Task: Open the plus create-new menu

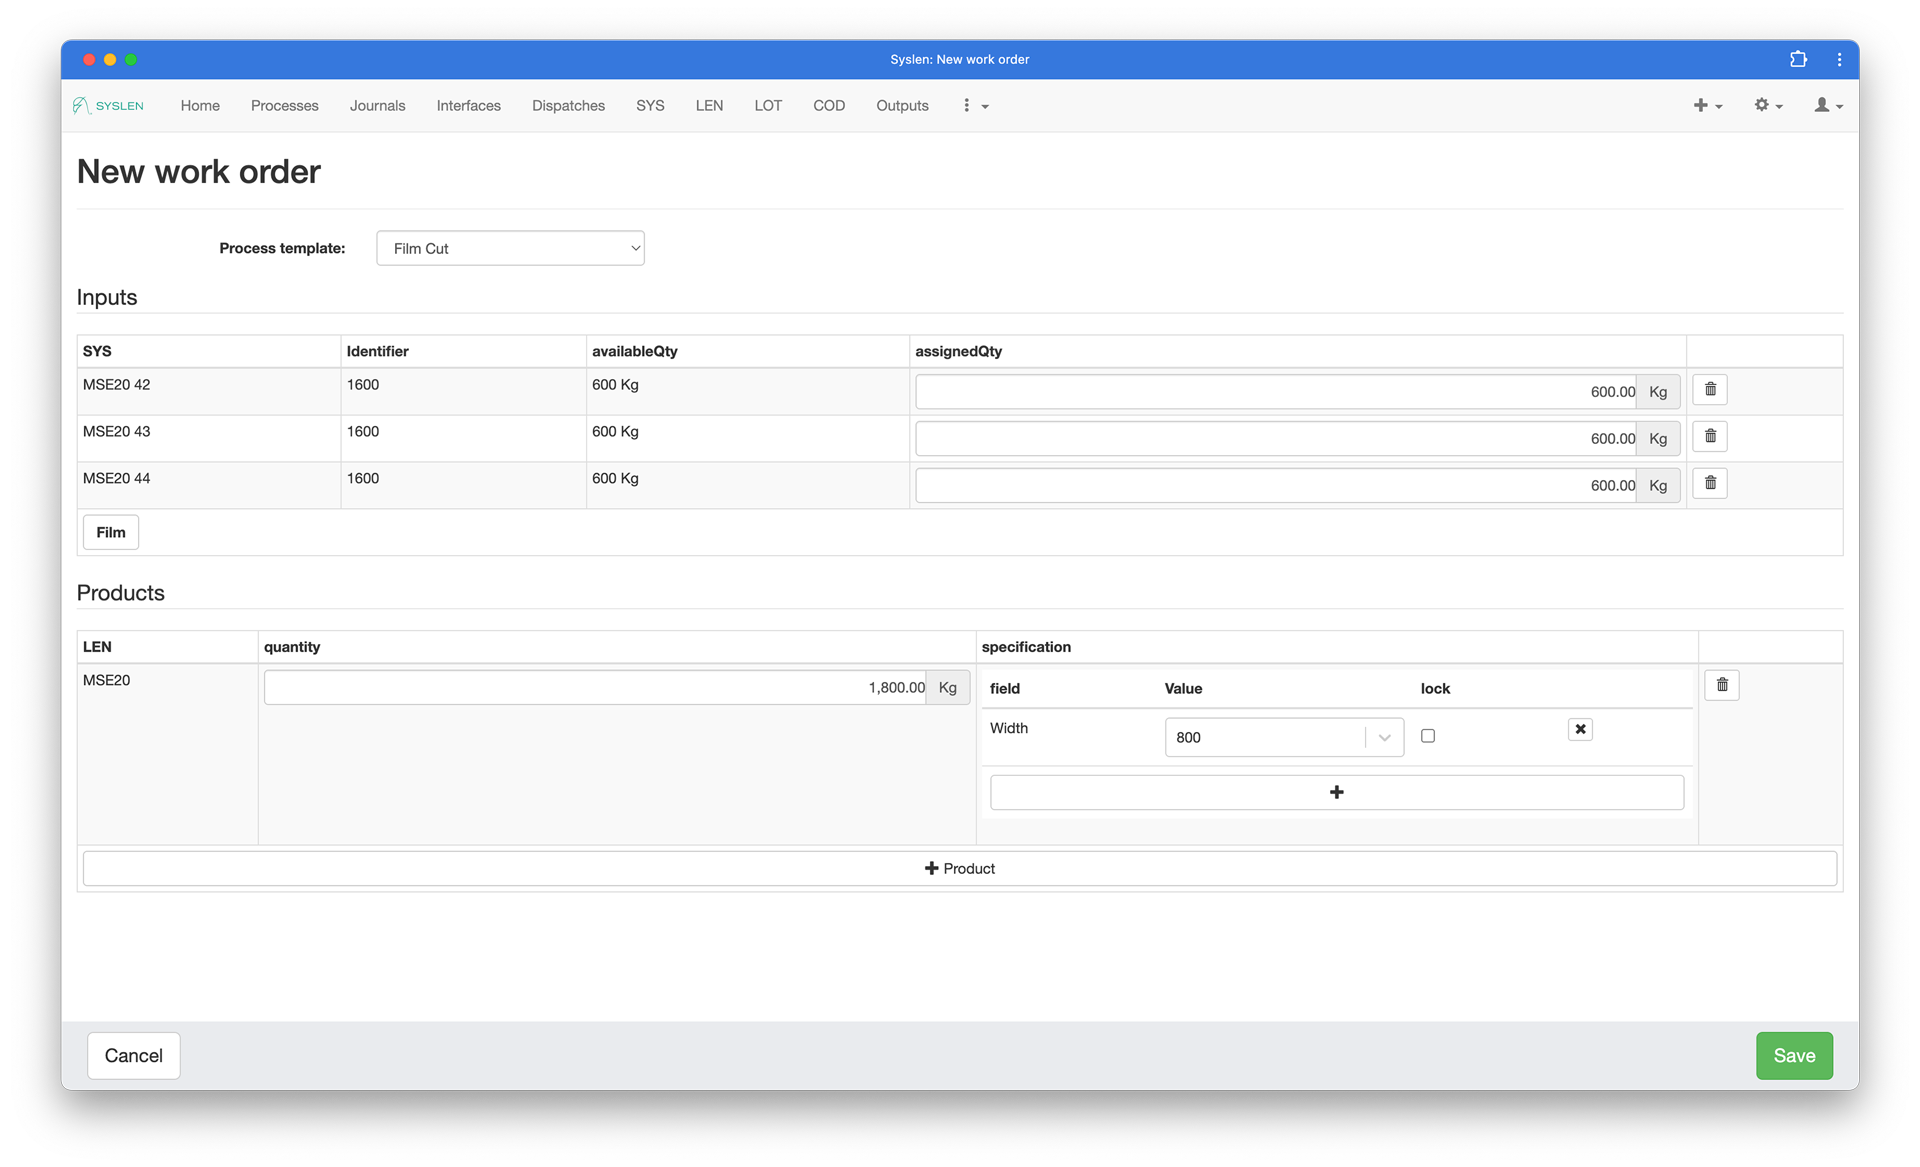Action: [x=1706, y=105]
